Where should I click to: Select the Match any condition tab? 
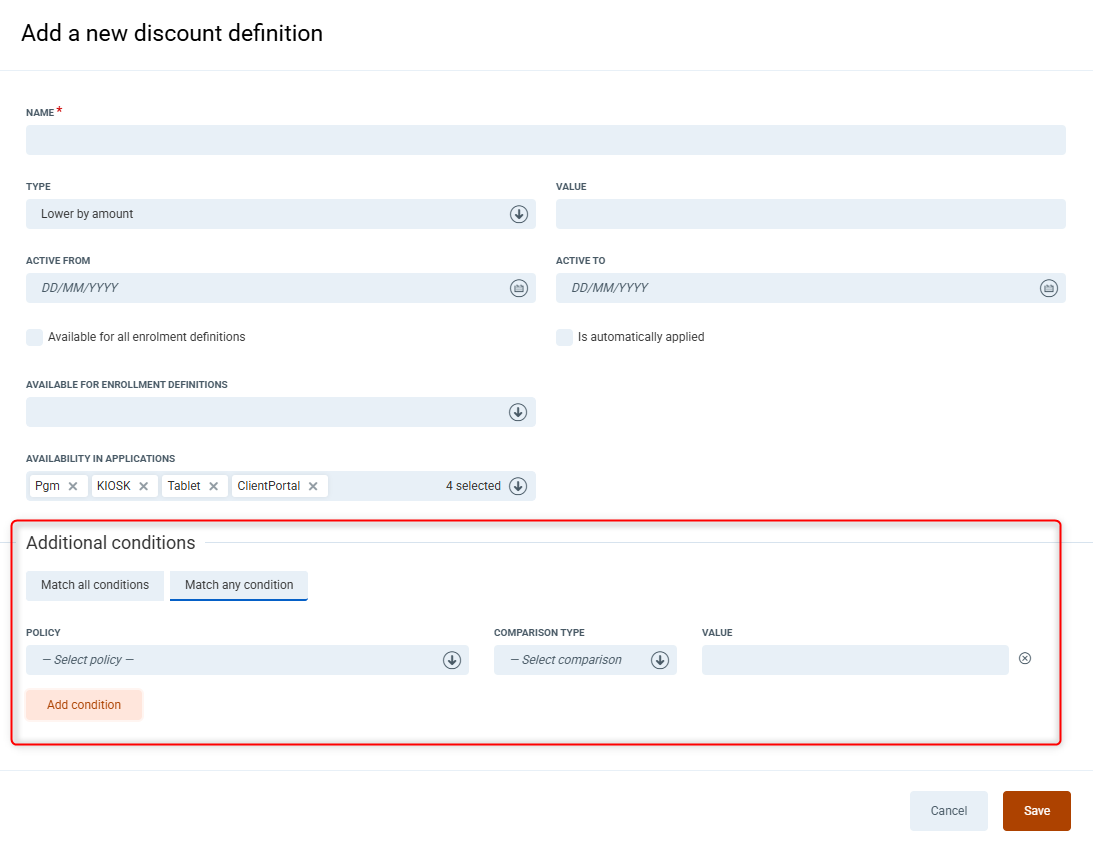pos(239,585)
